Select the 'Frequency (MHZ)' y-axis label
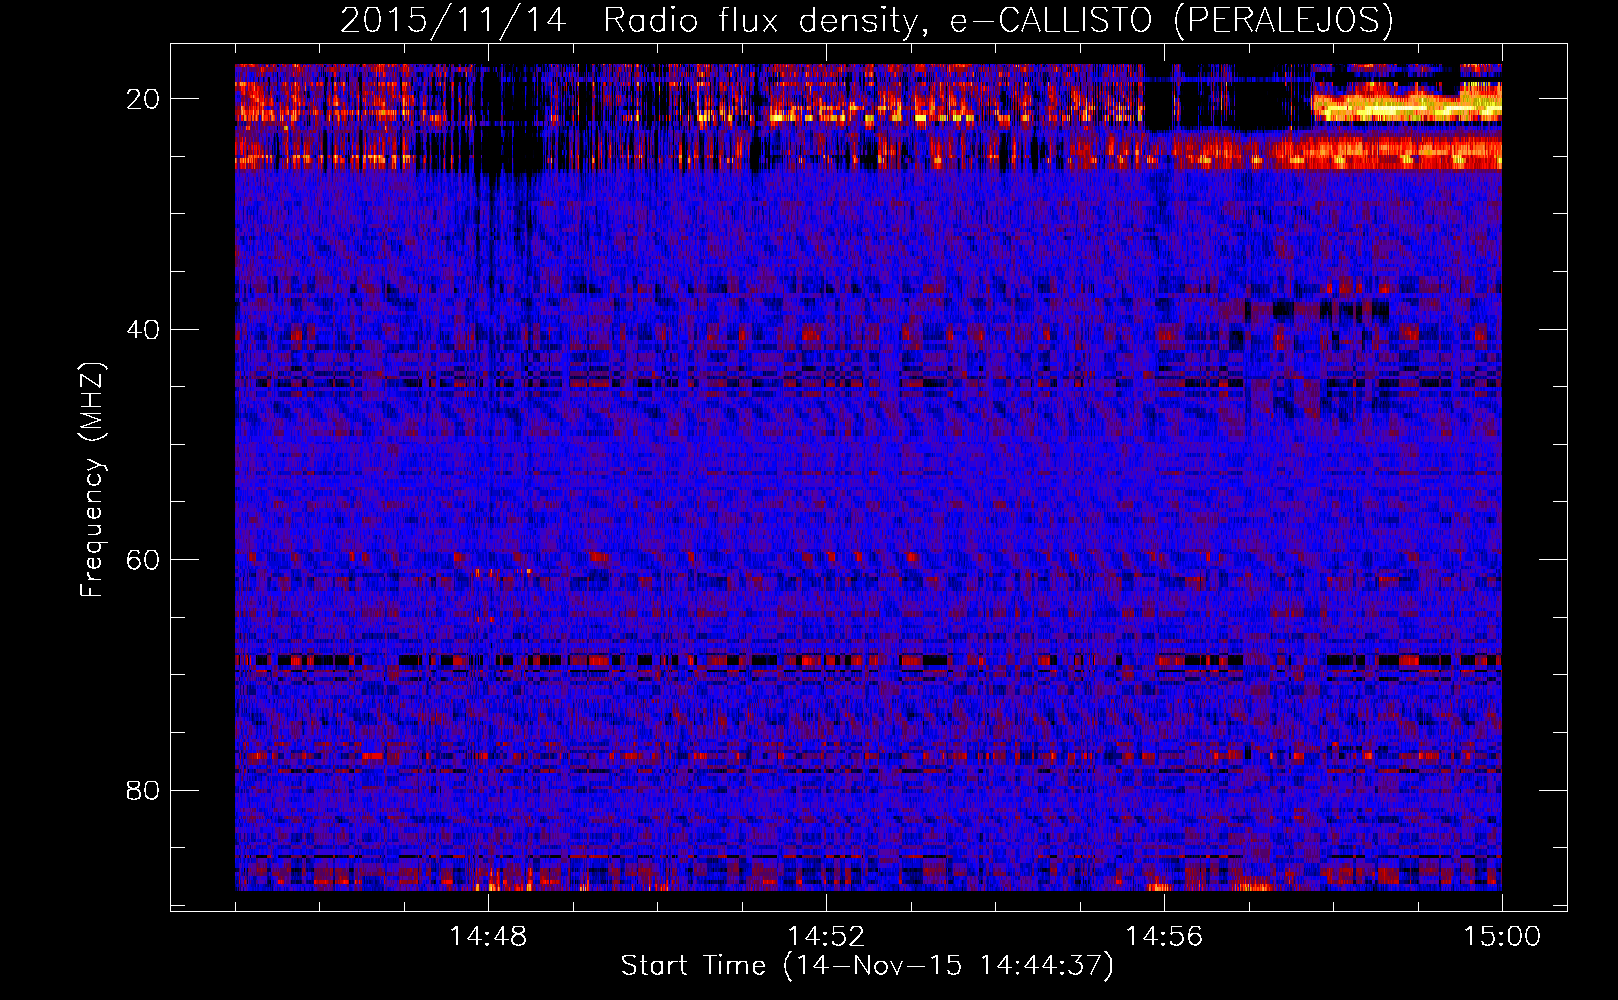Viewport: 1618px width, 1000px height. coord(92,480)
